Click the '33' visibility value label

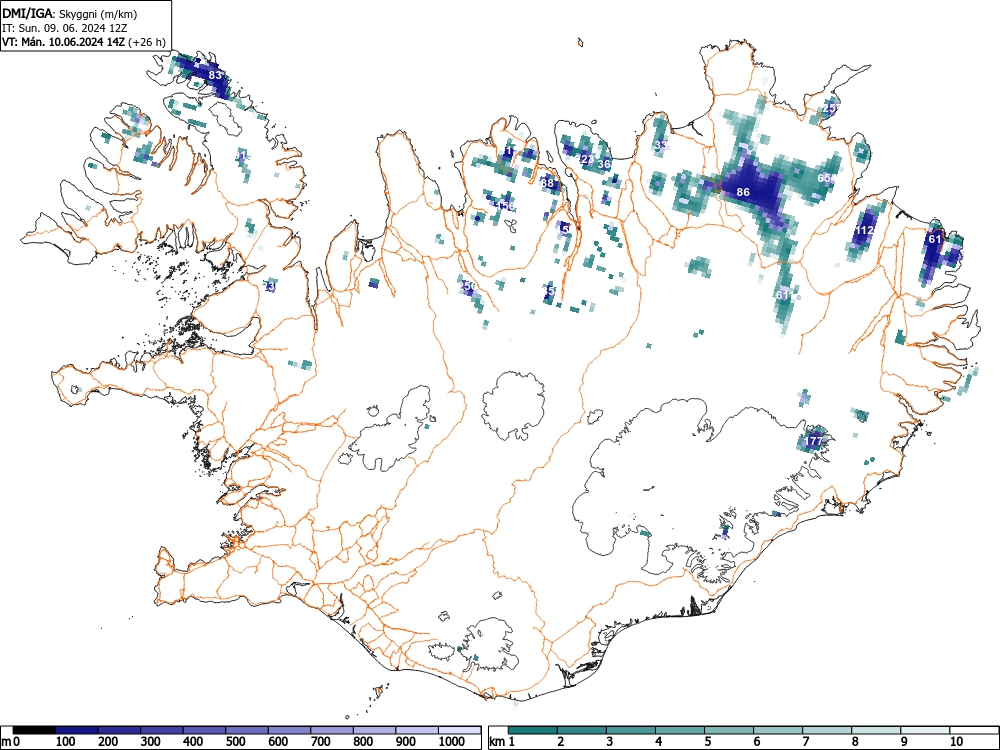tap(661, 145)
